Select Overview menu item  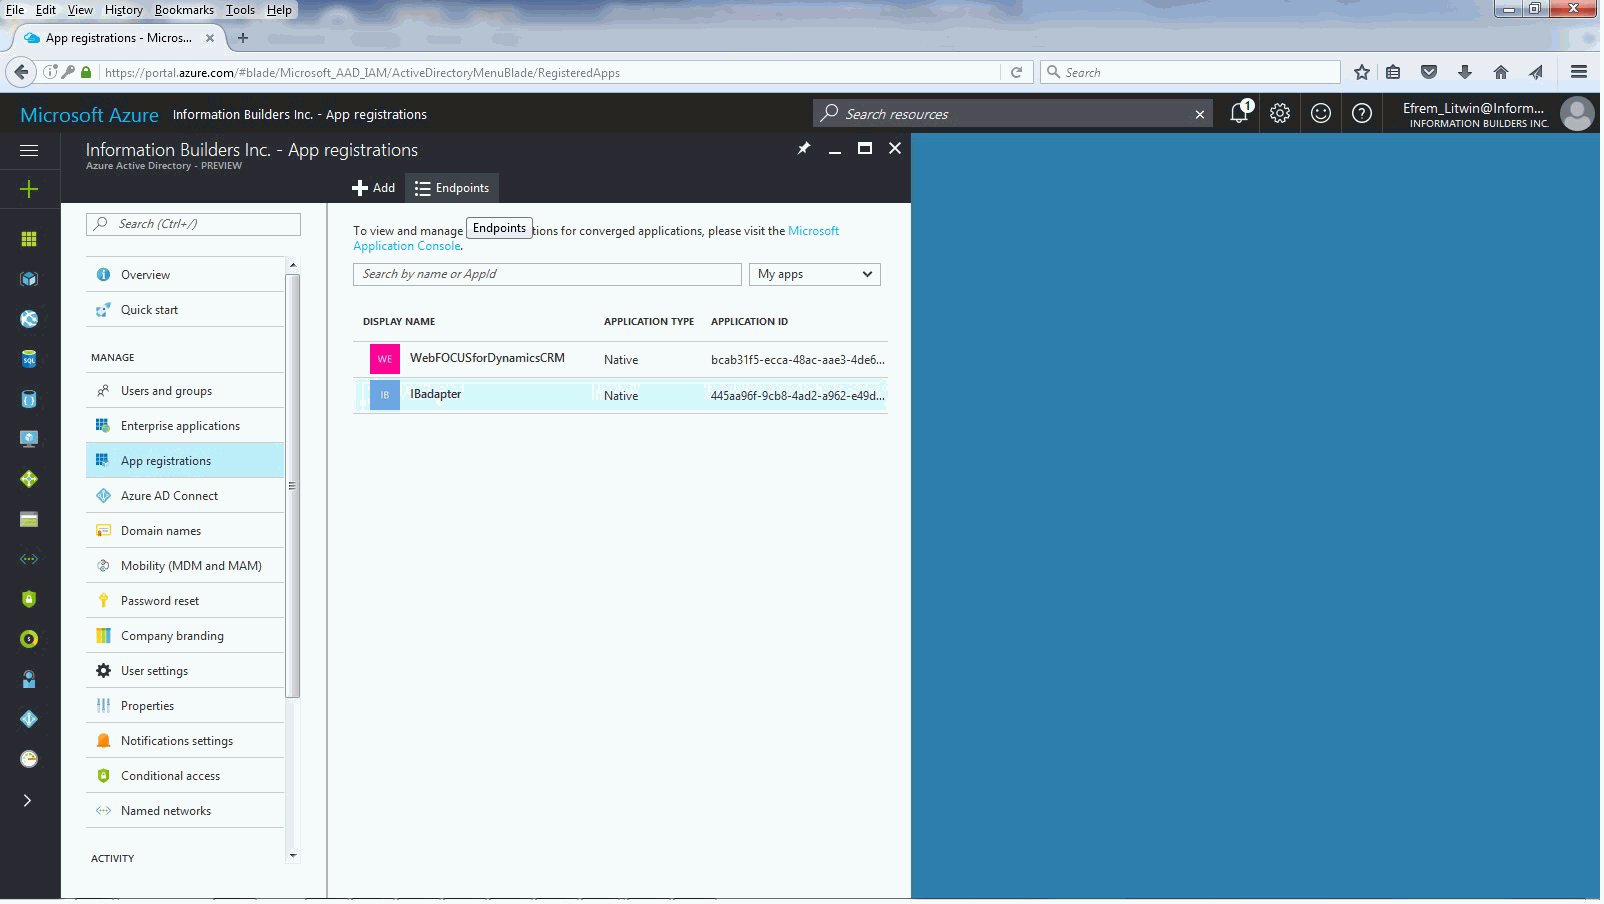[x=185, y=275]
